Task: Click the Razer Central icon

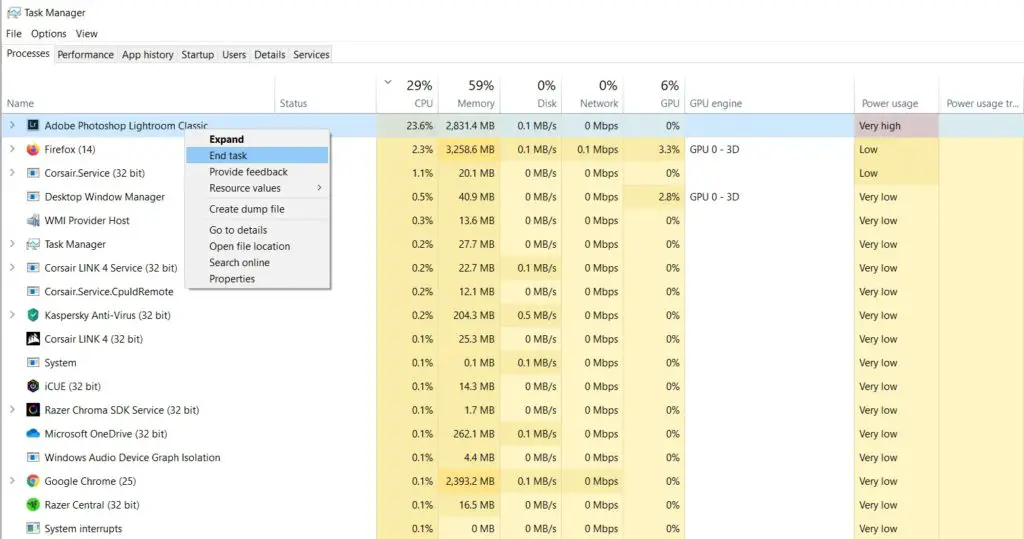Action: [33, 505]
